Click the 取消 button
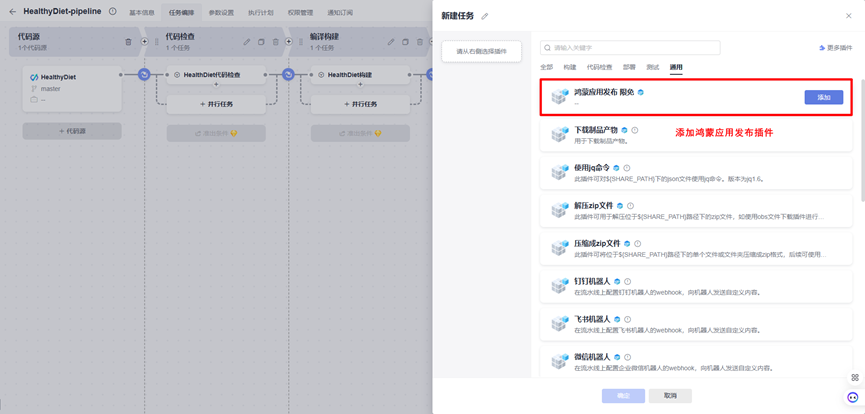Screen dimensions: 865x414 point(670,396)
